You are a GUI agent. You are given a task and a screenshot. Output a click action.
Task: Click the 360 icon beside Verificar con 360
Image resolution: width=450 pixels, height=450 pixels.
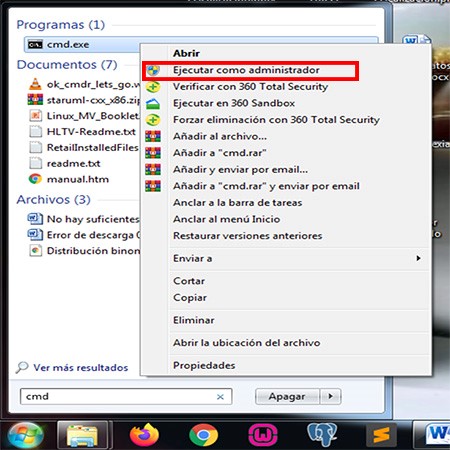153,87
